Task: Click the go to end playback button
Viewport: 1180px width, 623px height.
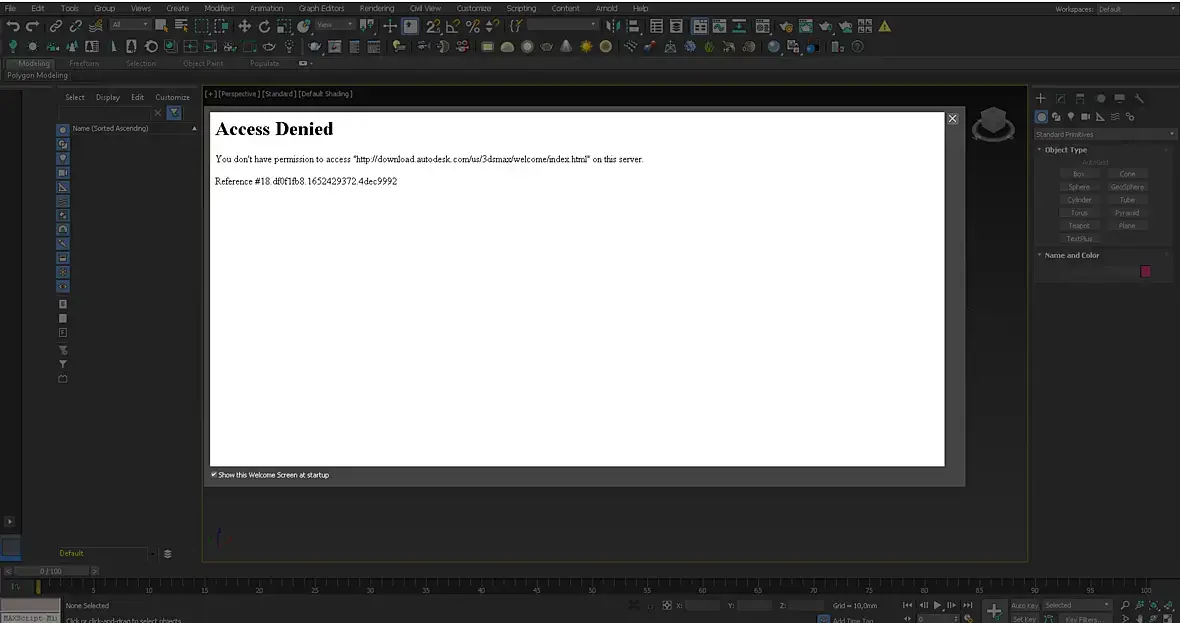Action: click(968, 605)
